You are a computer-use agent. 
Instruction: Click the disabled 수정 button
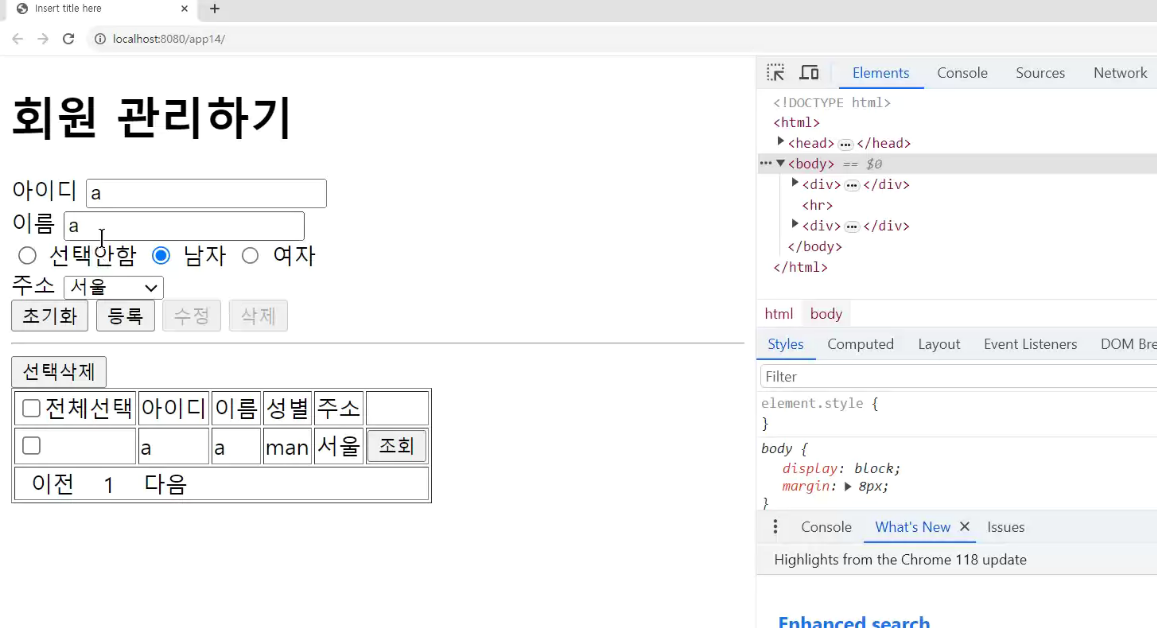click(x=192, y=316)
